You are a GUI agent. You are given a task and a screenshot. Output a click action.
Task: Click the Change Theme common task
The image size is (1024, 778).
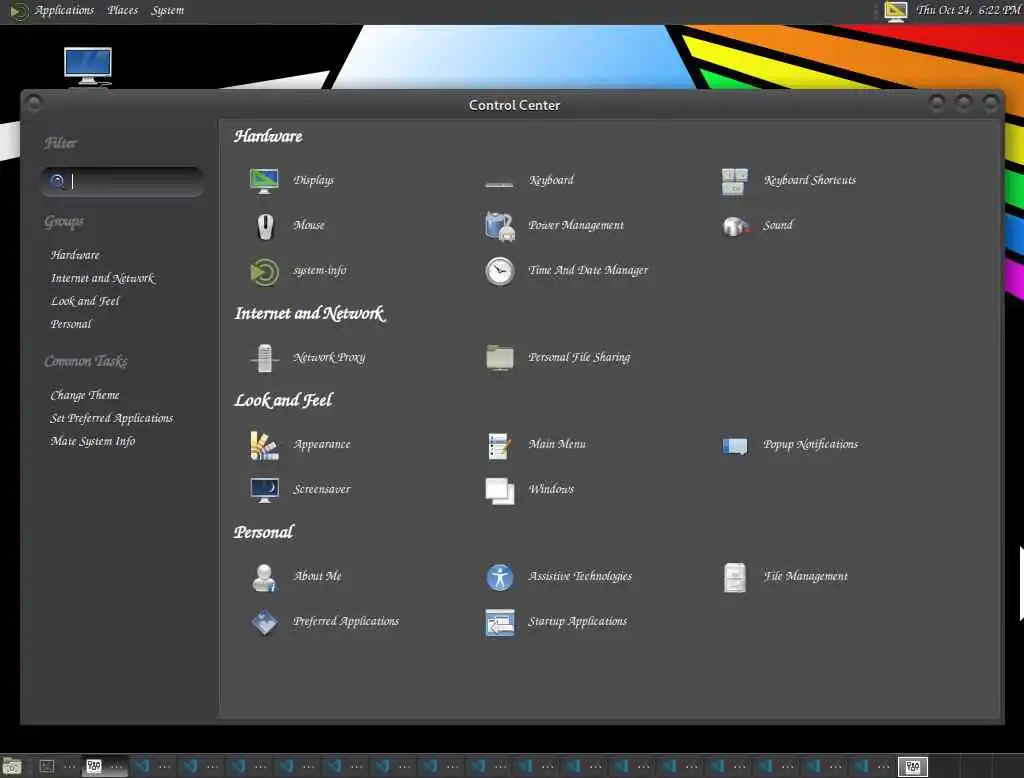(x=85, y=395)
